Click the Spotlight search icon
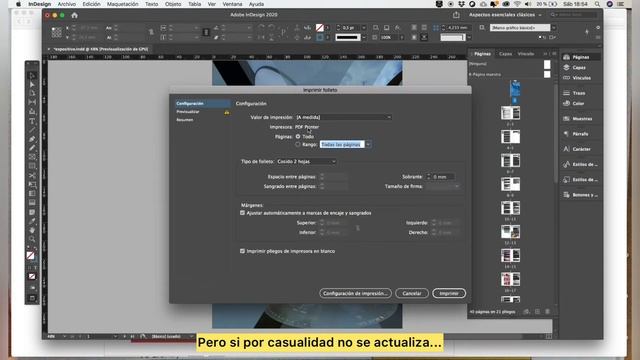The width and height of the screenshot is (640, 360). 597,4
